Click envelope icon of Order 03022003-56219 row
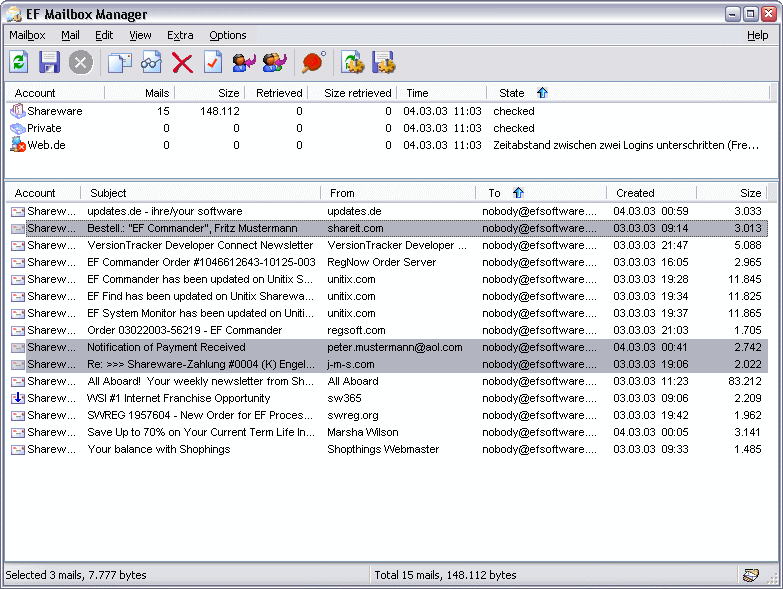This screenshot has height=589, width=783. point(17,330)
